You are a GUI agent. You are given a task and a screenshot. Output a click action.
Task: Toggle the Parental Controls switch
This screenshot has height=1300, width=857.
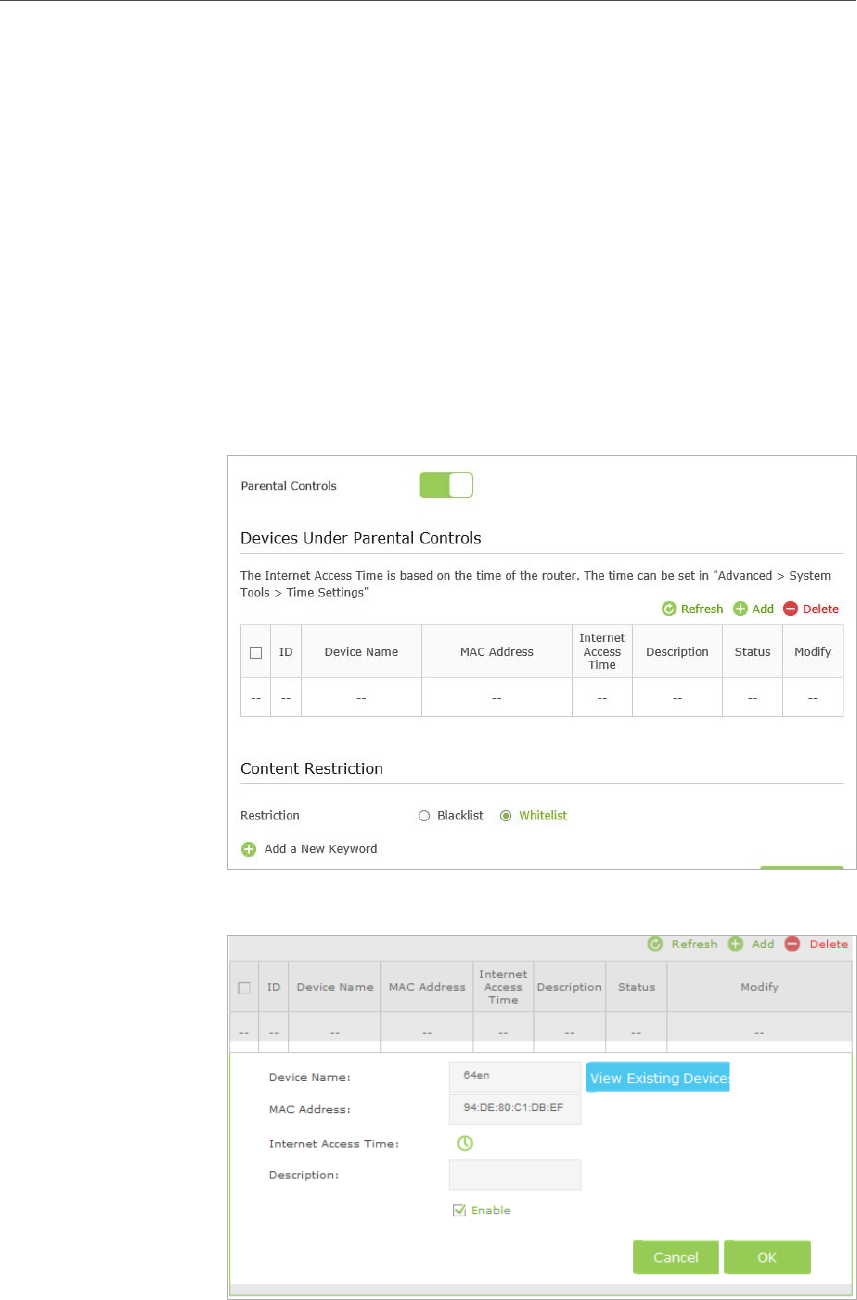click(446, 486)
